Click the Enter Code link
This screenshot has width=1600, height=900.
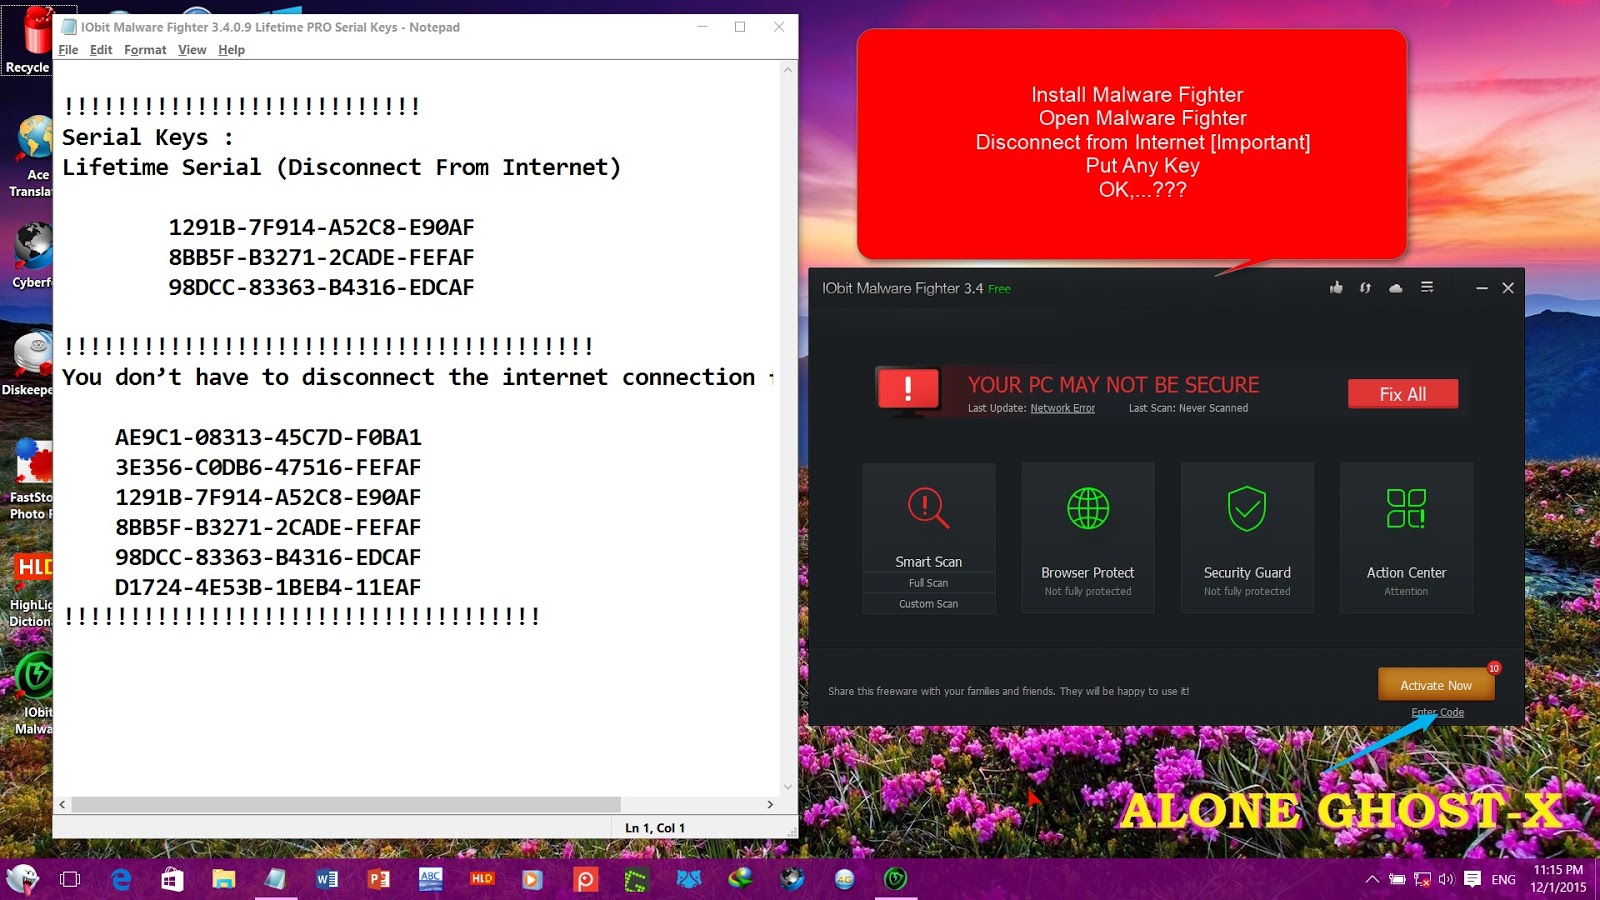point(1438,712)
